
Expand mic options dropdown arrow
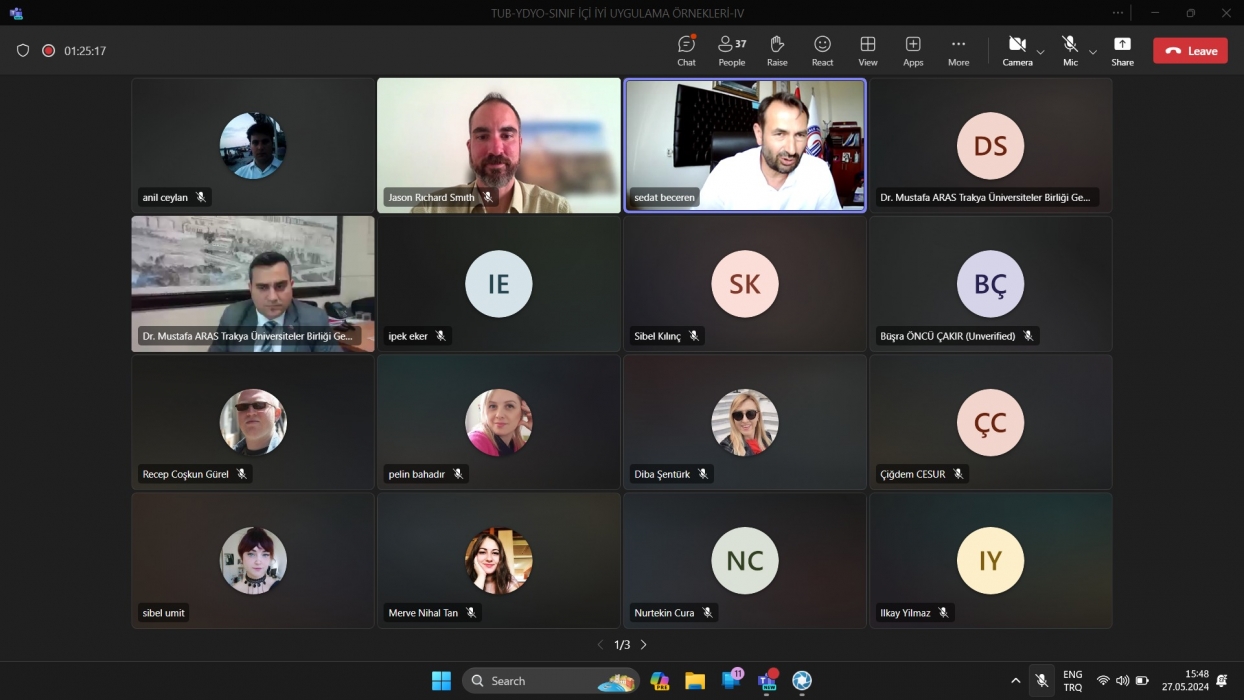tap(1092, 52)
